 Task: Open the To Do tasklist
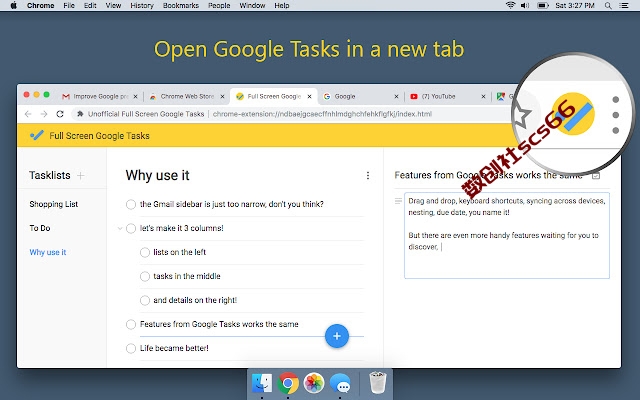[40, 228]
